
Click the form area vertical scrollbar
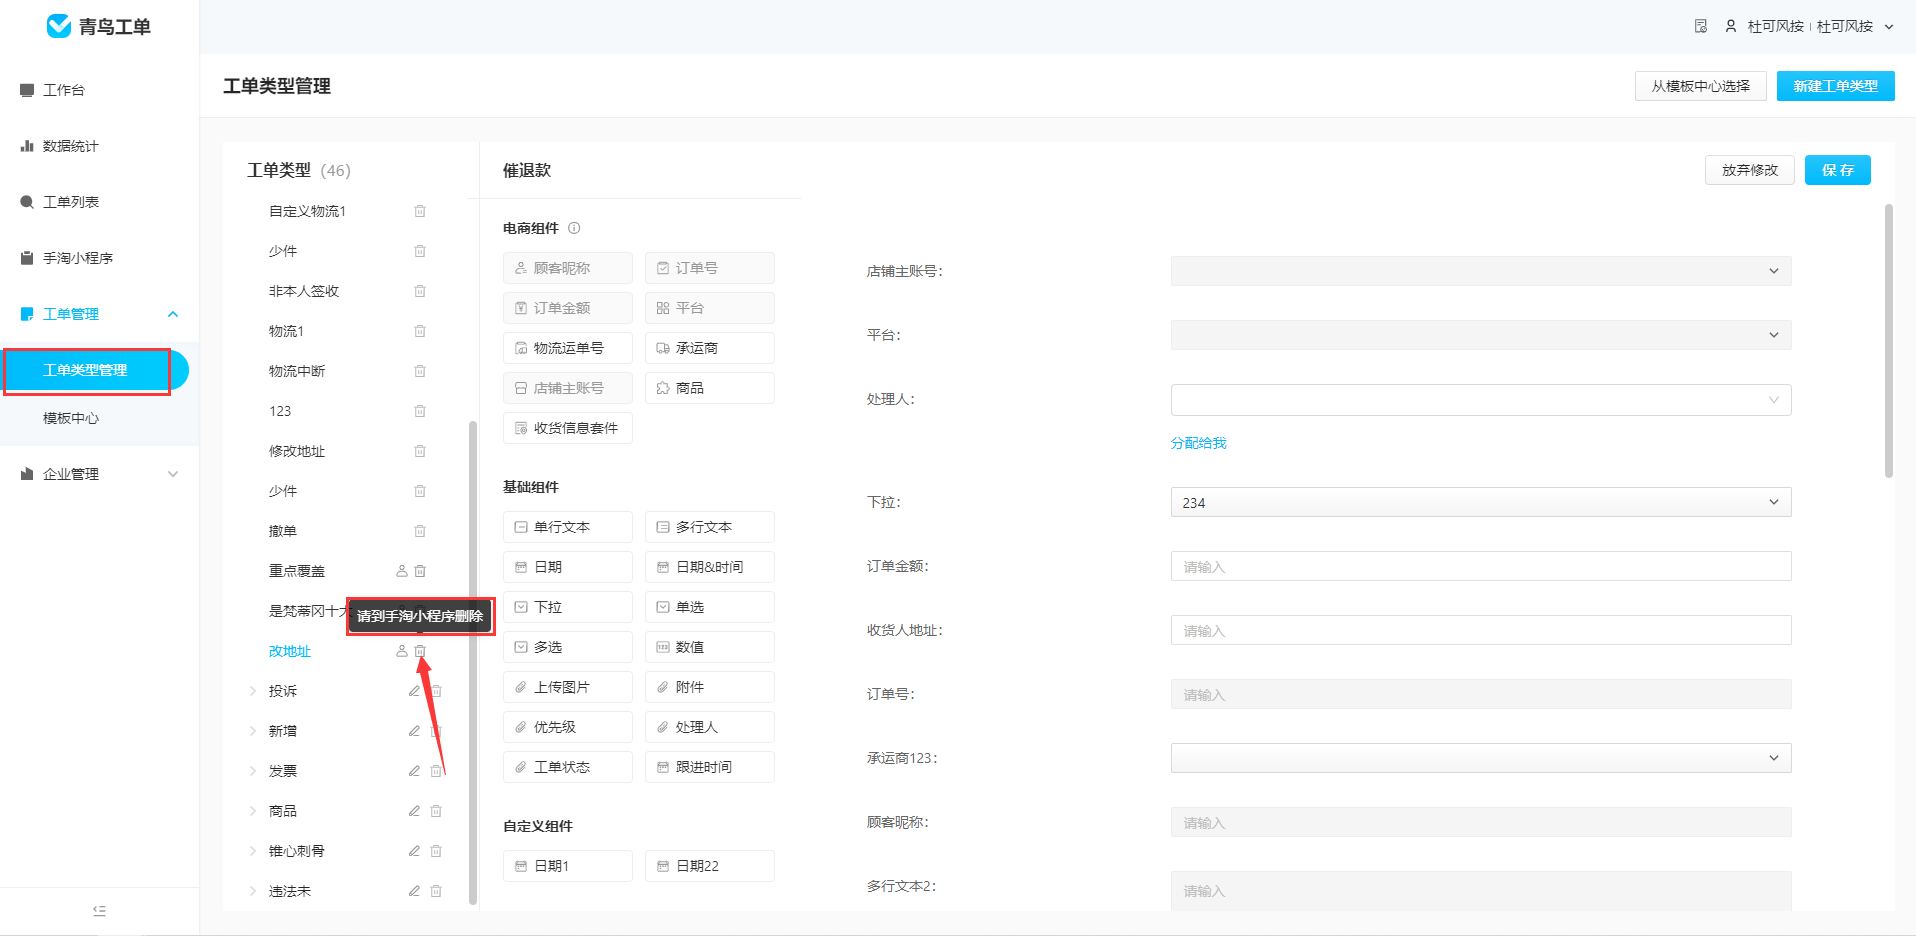1888,341
